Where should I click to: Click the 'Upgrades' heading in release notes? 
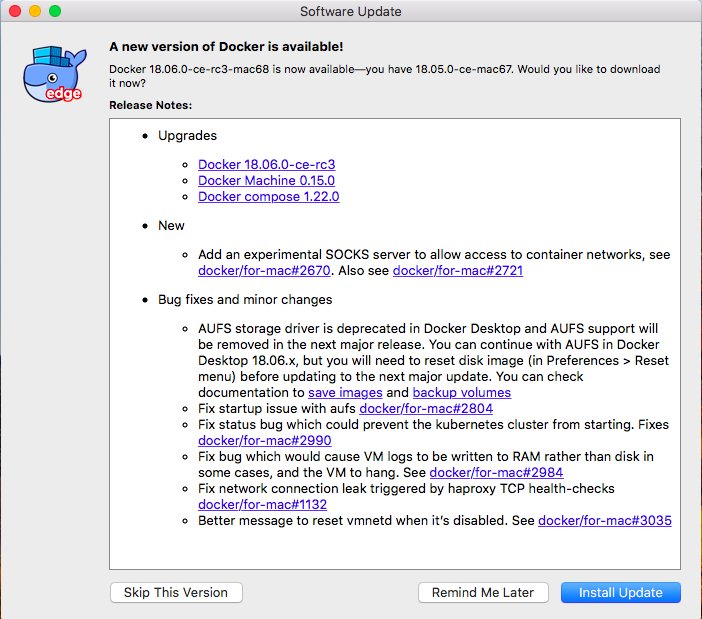[x=187, y=136]
